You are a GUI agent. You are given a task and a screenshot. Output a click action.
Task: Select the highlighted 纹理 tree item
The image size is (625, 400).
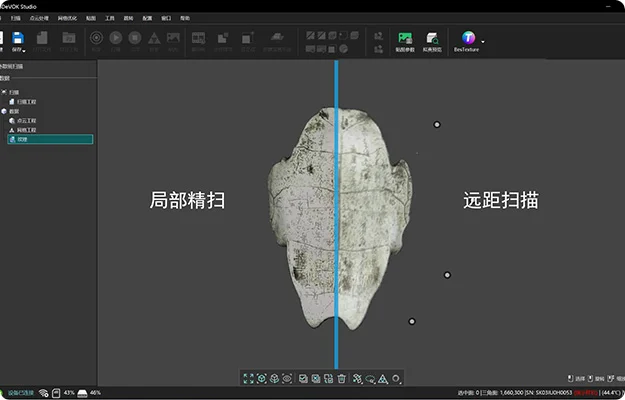pos(21,139)
